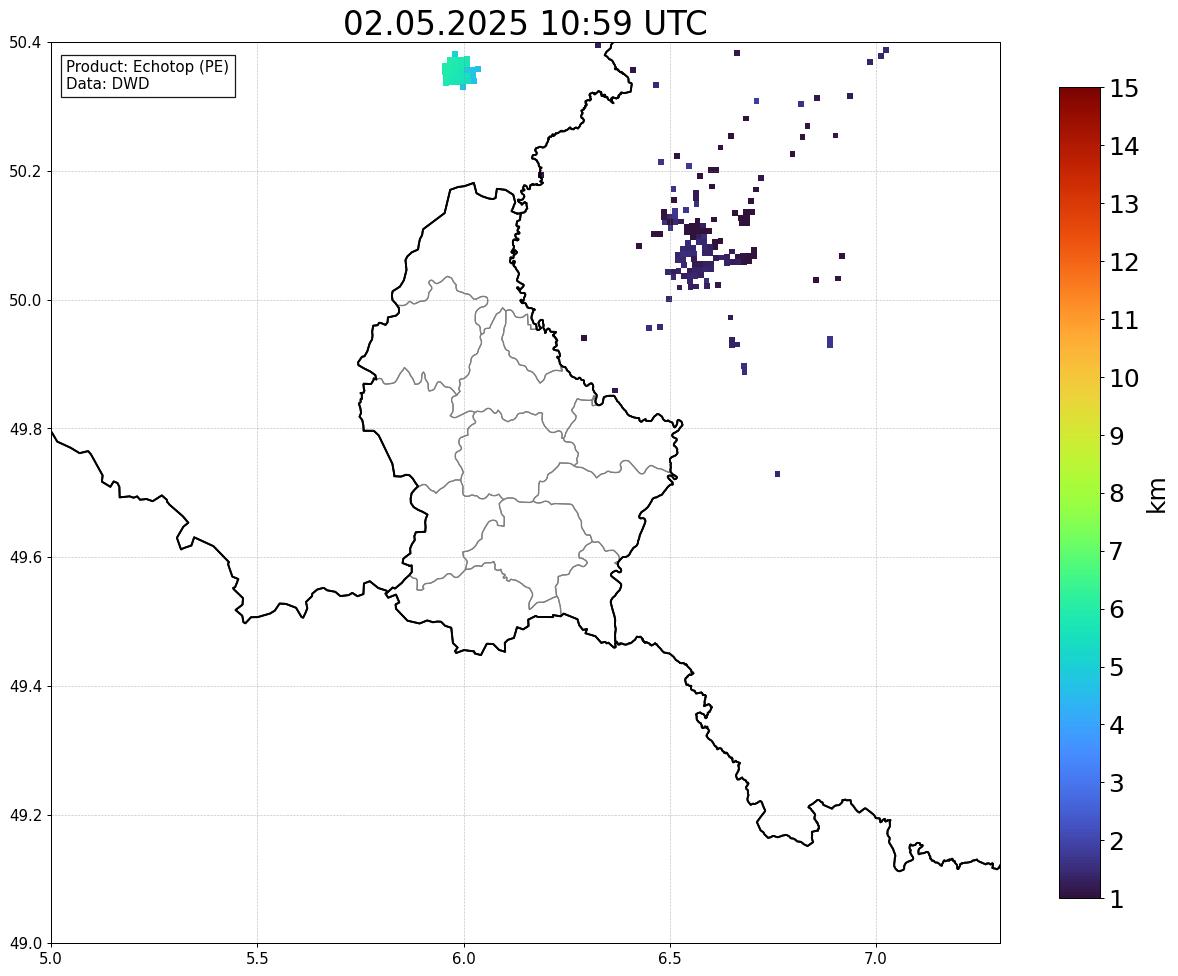
Task: Click the longitude axis label 6.0
Action: pyautogui.click(x=464, y=959)
